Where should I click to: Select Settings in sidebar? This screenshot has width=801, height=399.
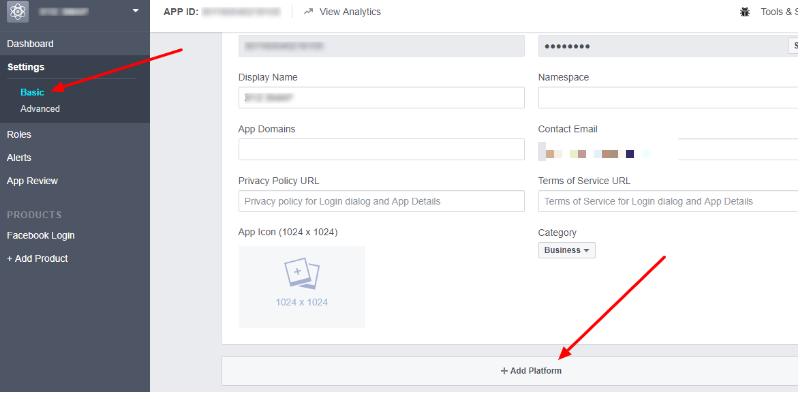coord(26,67)
